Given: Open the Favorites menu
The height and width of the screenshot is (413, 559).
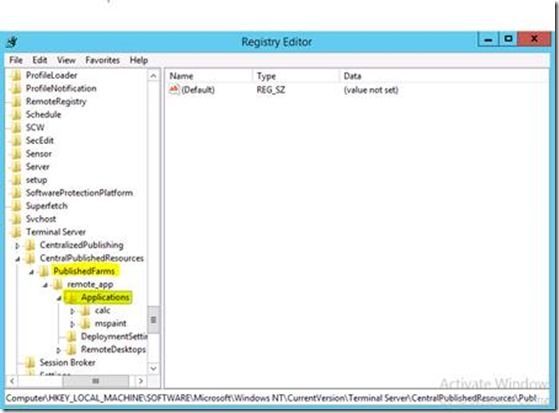Looking at the screenshot, I should click(x=102, y=60).
